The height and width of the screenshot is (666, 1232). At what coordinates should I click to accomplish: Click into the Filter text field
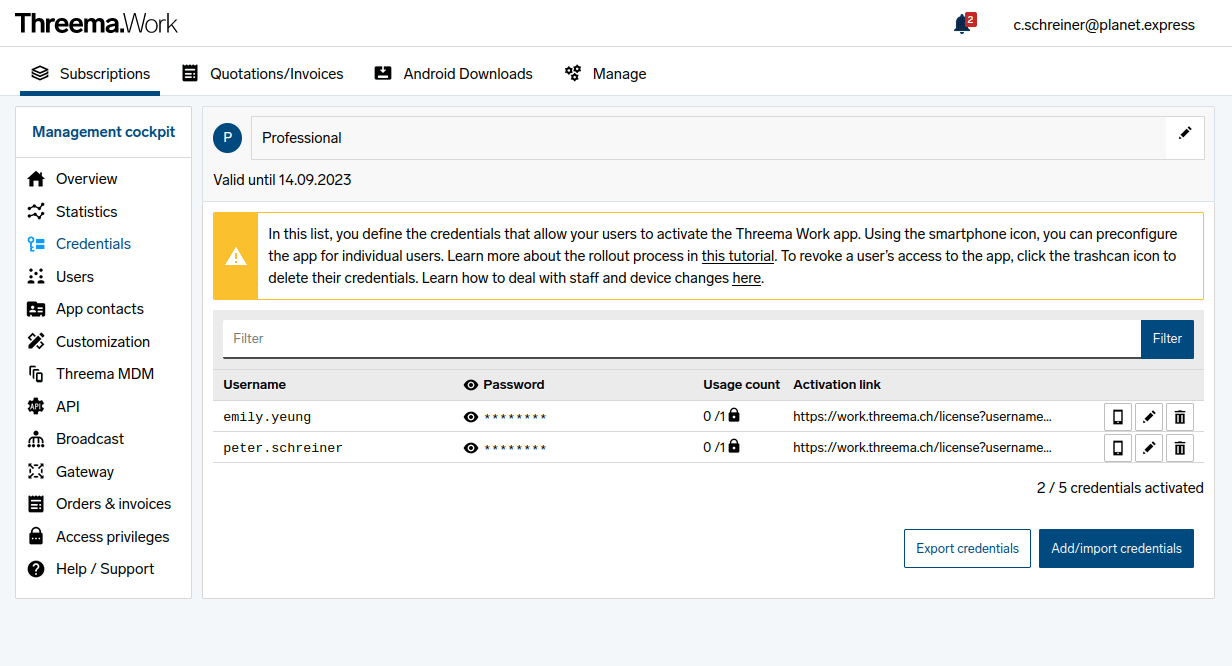tap(682, 339)
